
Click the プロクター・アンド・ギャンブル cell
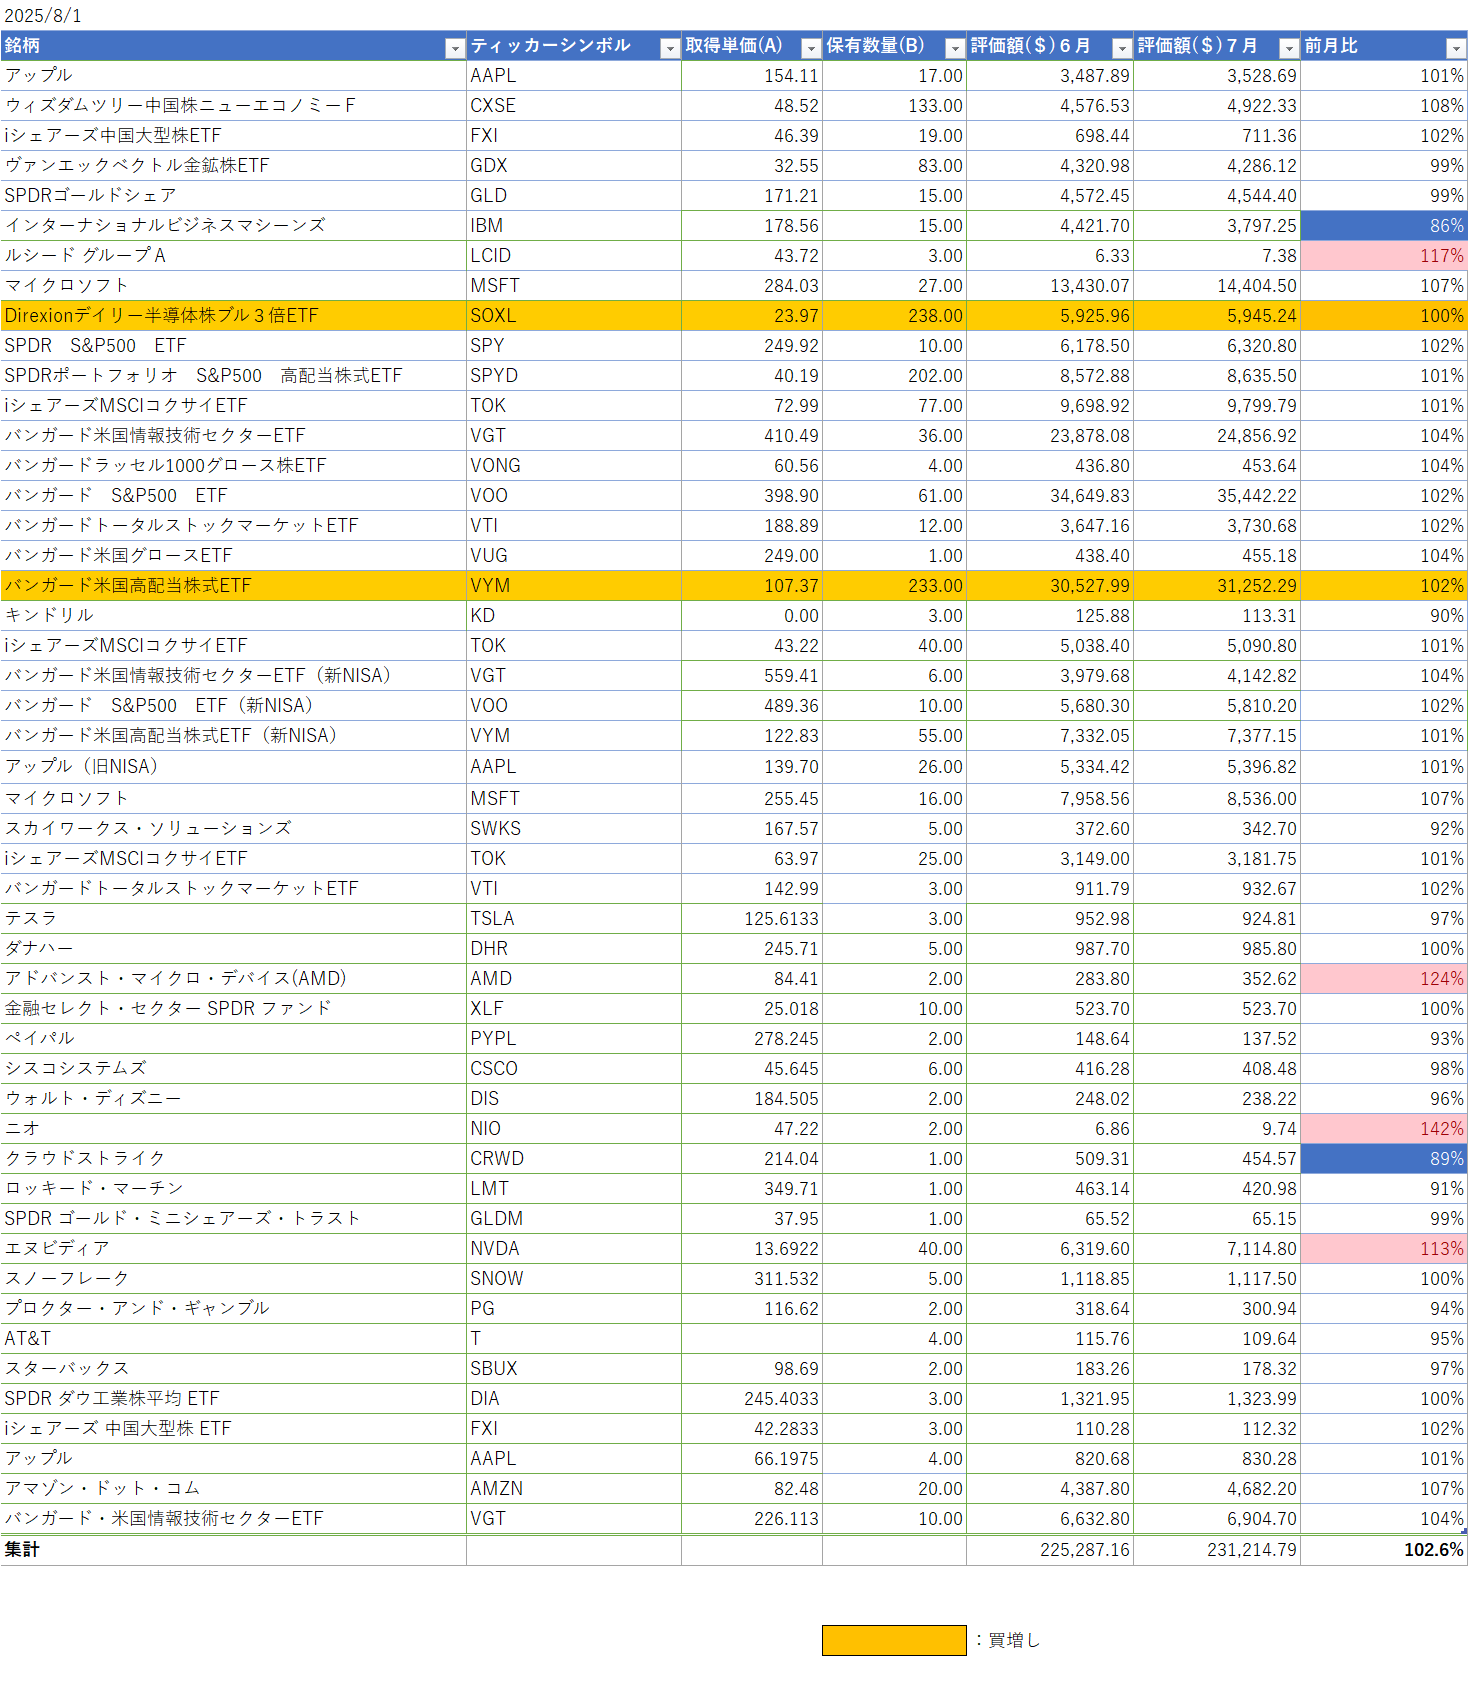[x=233, y=1309]
